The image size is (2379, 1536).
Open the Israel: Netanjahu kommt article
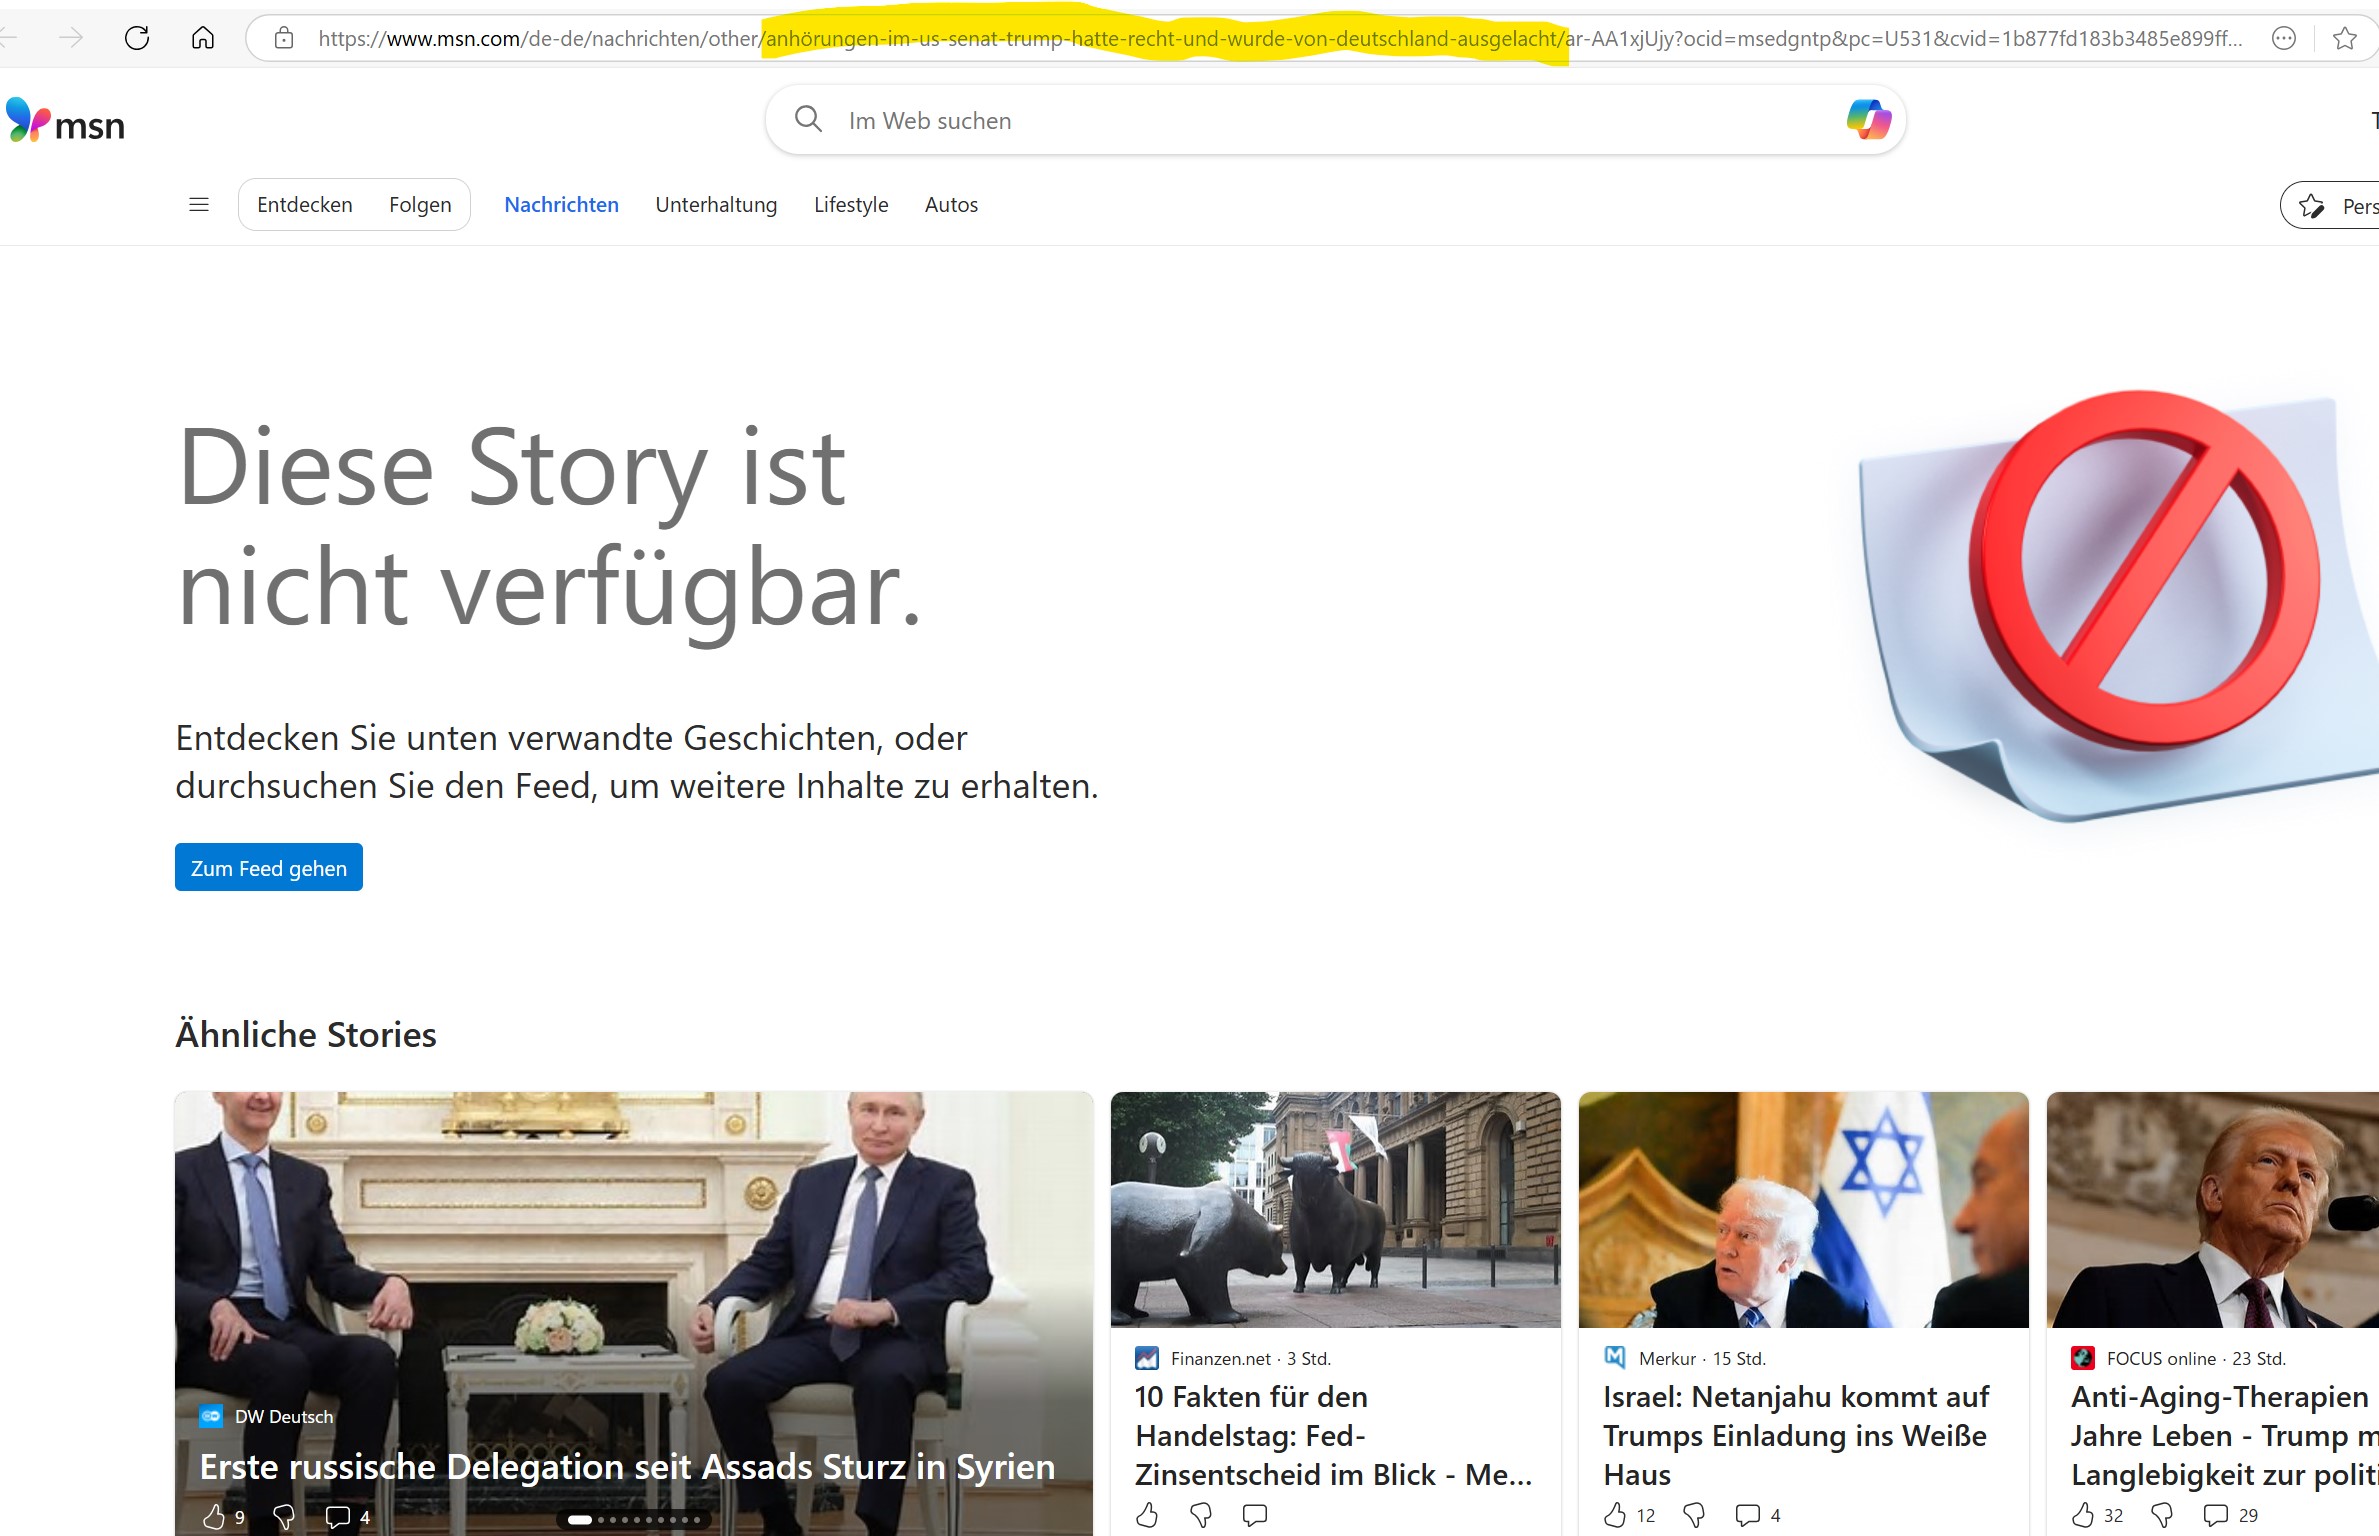(1796, 1435)
